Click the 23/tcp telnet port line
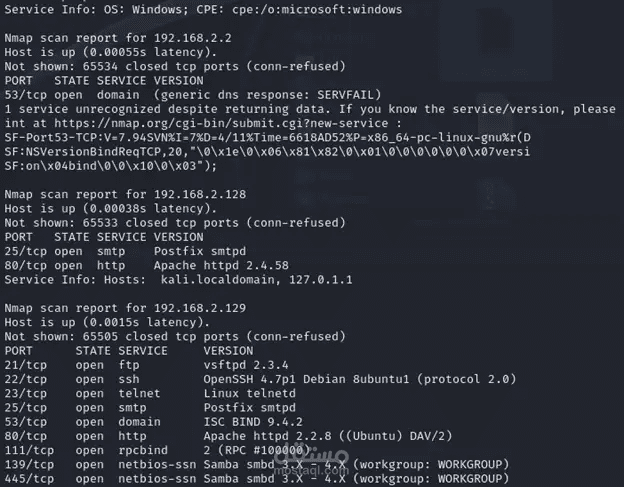The height and width of the screenshot is (487, 624). tap(150, 393)
